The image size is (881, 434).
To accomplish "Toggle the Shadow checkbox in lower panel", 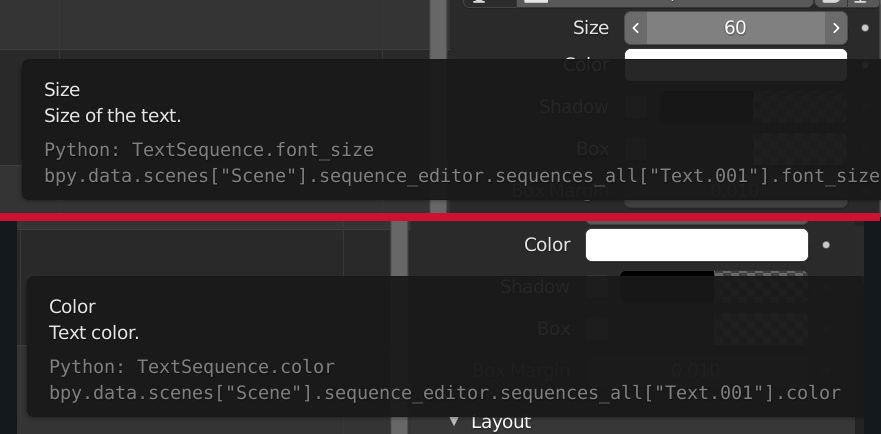I will point(597,287).
